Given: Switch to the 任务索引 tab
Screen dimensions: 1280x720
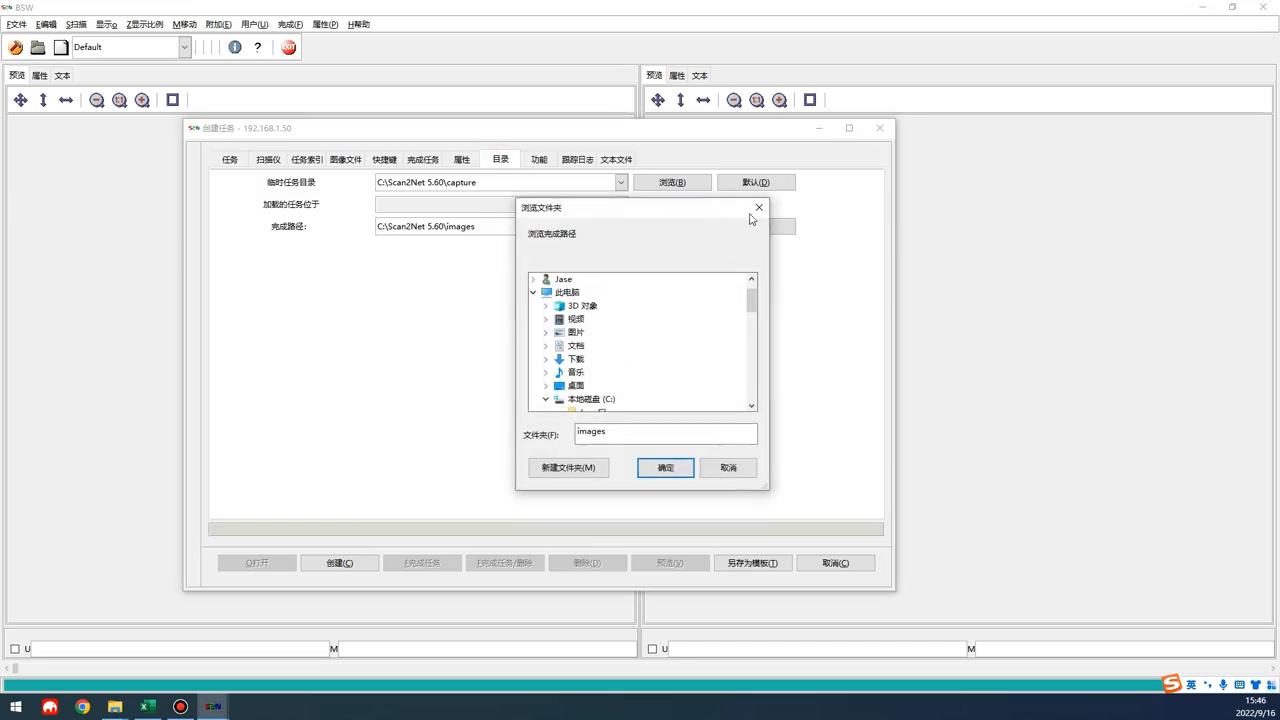Looking at the screenshot, I should tap(306, 160).
